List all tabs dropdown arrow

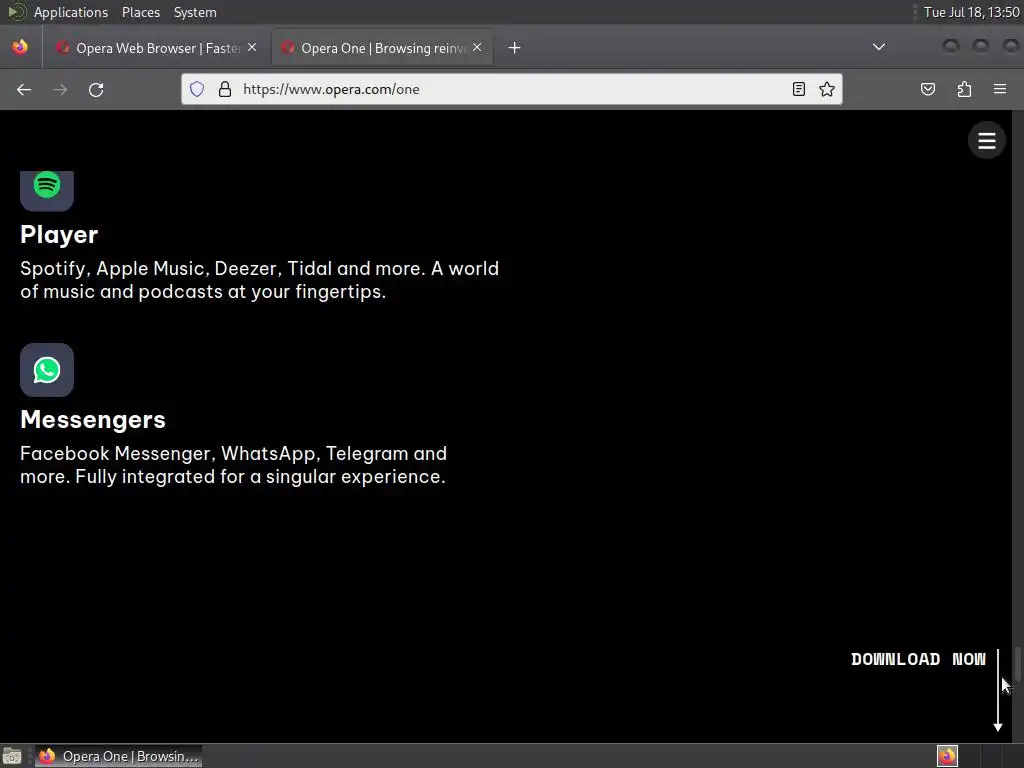coord(879,47)
